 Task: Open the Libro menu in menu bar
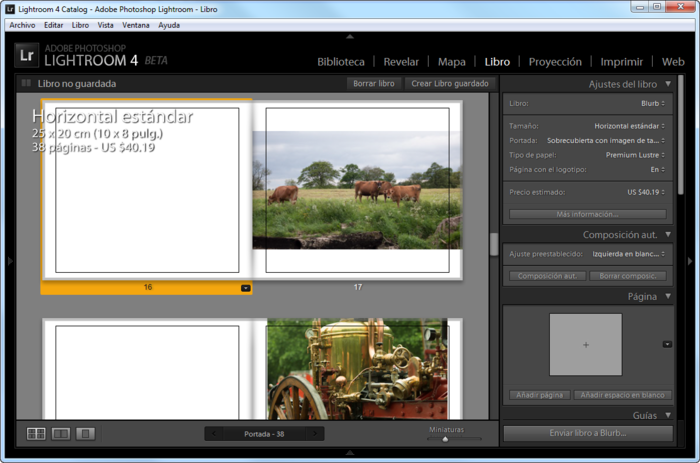click(x=80, y=25)
